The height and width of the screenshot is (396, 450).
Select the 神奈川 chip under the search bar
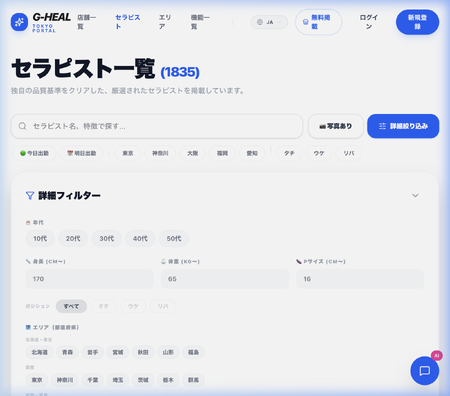pos(160,153)
